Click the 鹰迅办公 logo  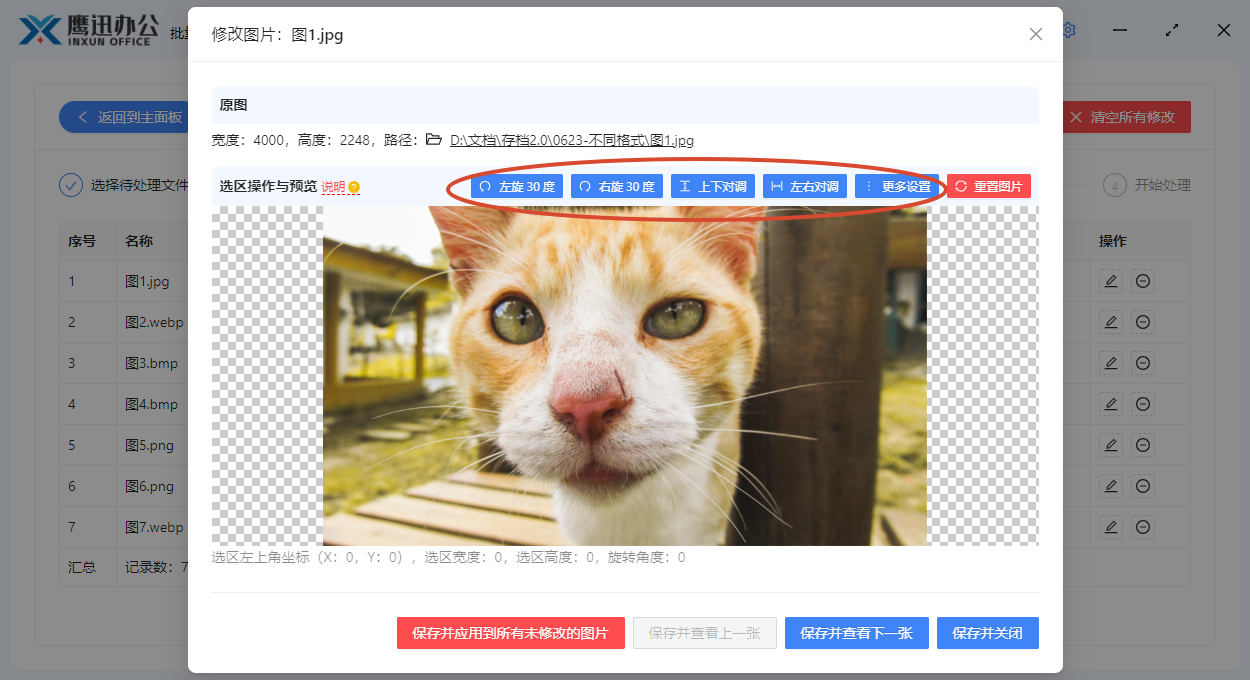88,30
